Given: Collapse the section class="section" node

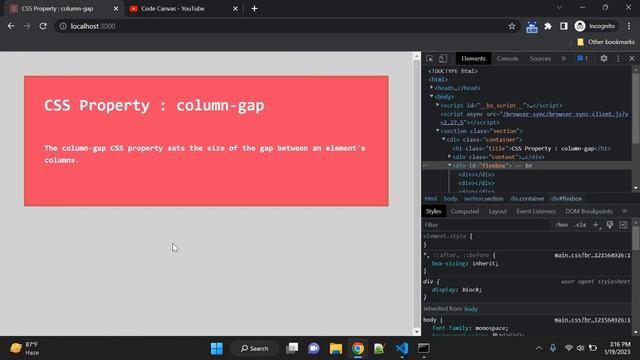Looking at the screenshot, I should point(438,131).
